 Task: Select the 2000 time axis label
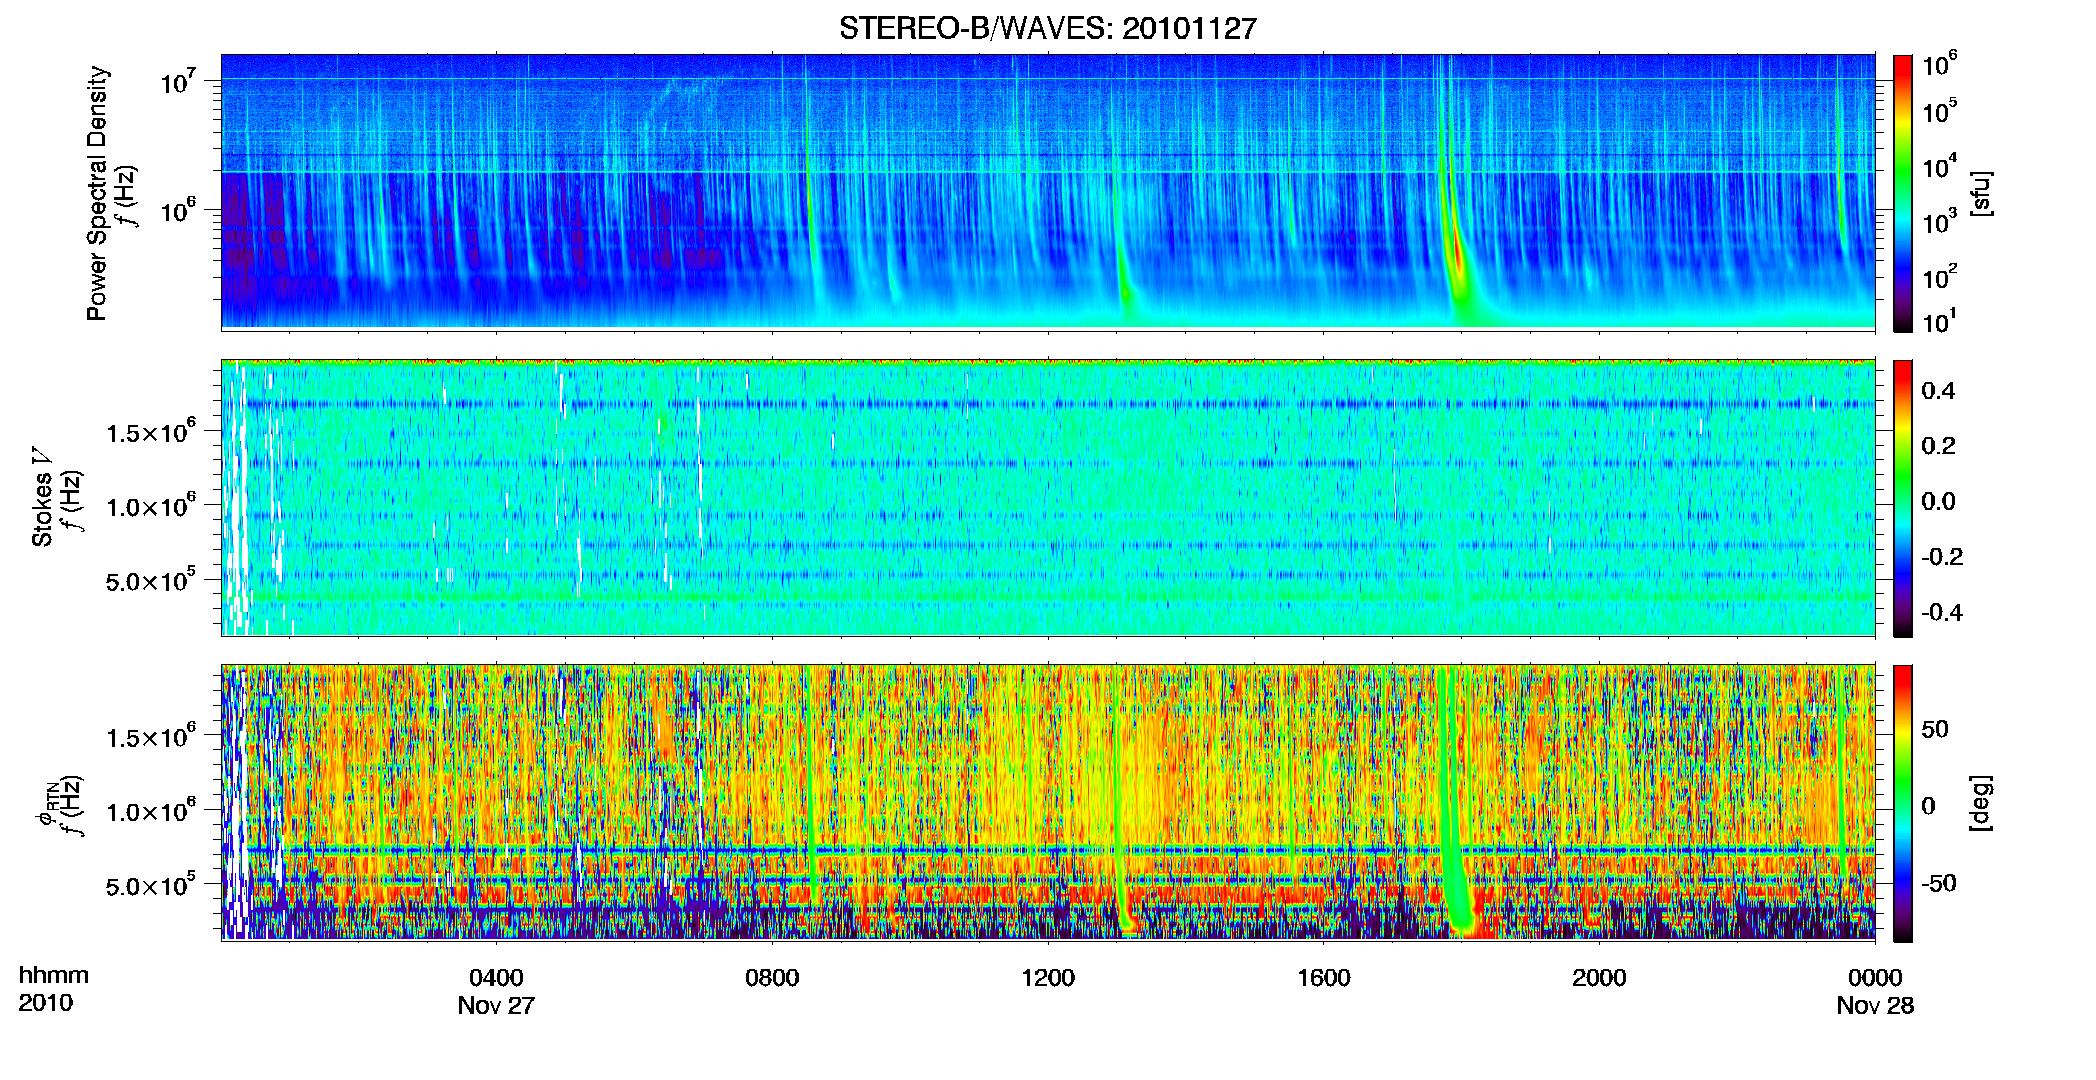tap(1599, 978)
